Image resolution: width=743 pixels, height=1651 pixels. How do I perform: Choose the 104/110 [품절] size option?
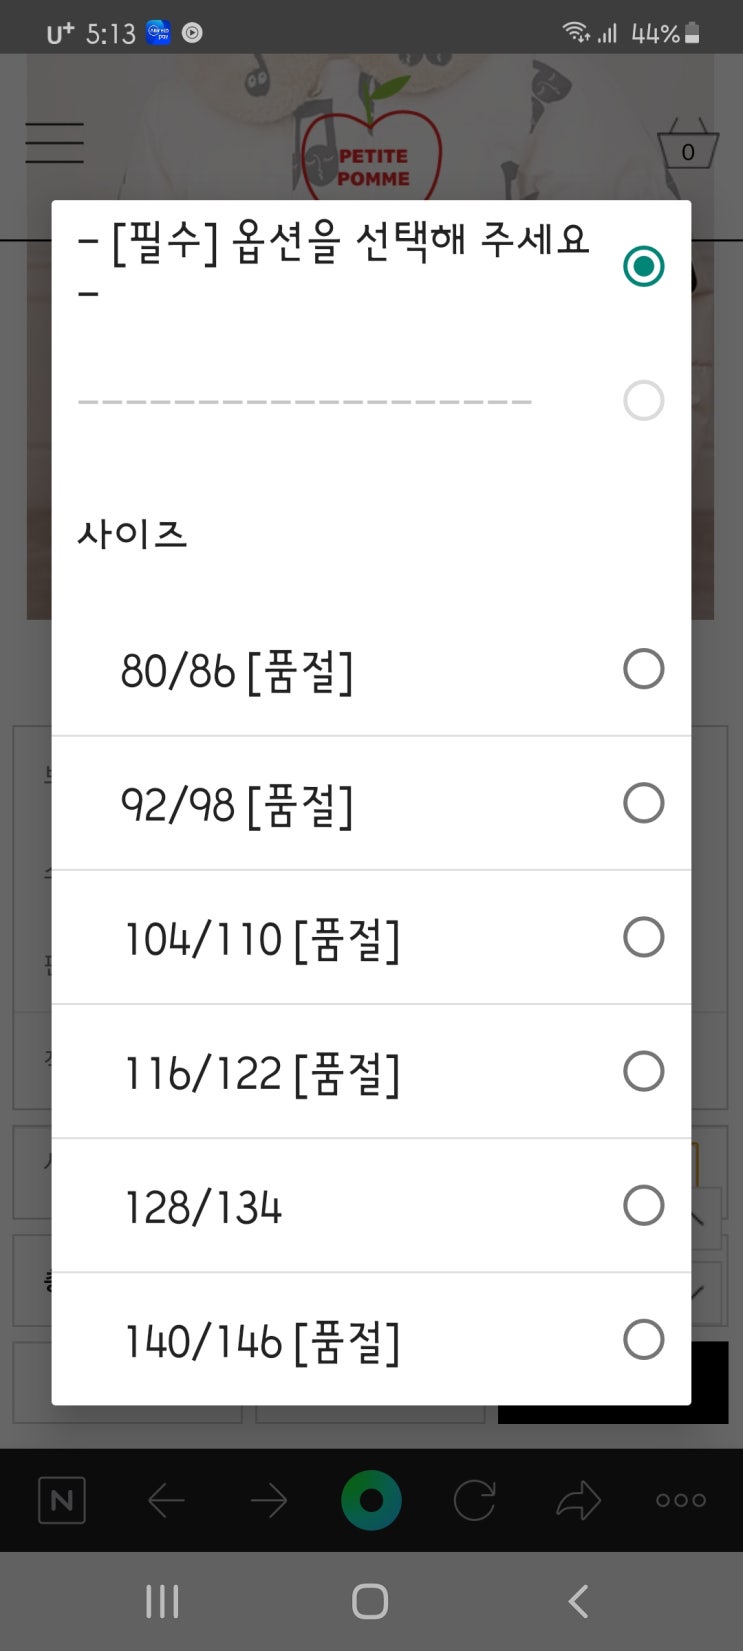point(371,938)
